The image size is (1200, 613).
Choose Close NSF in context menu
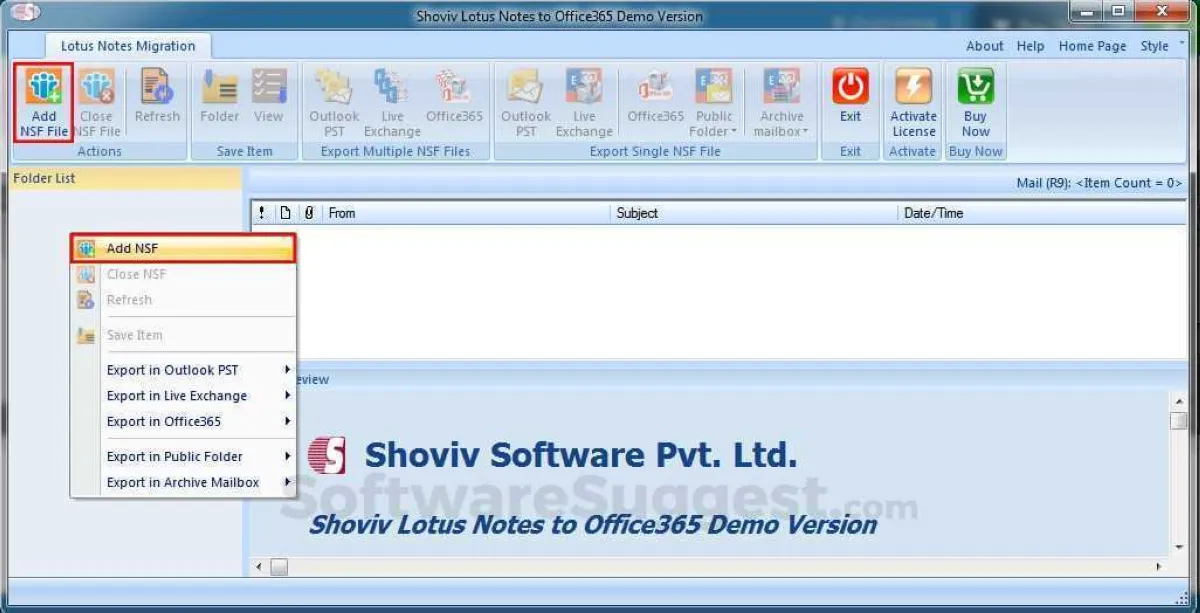pos(183,274)
